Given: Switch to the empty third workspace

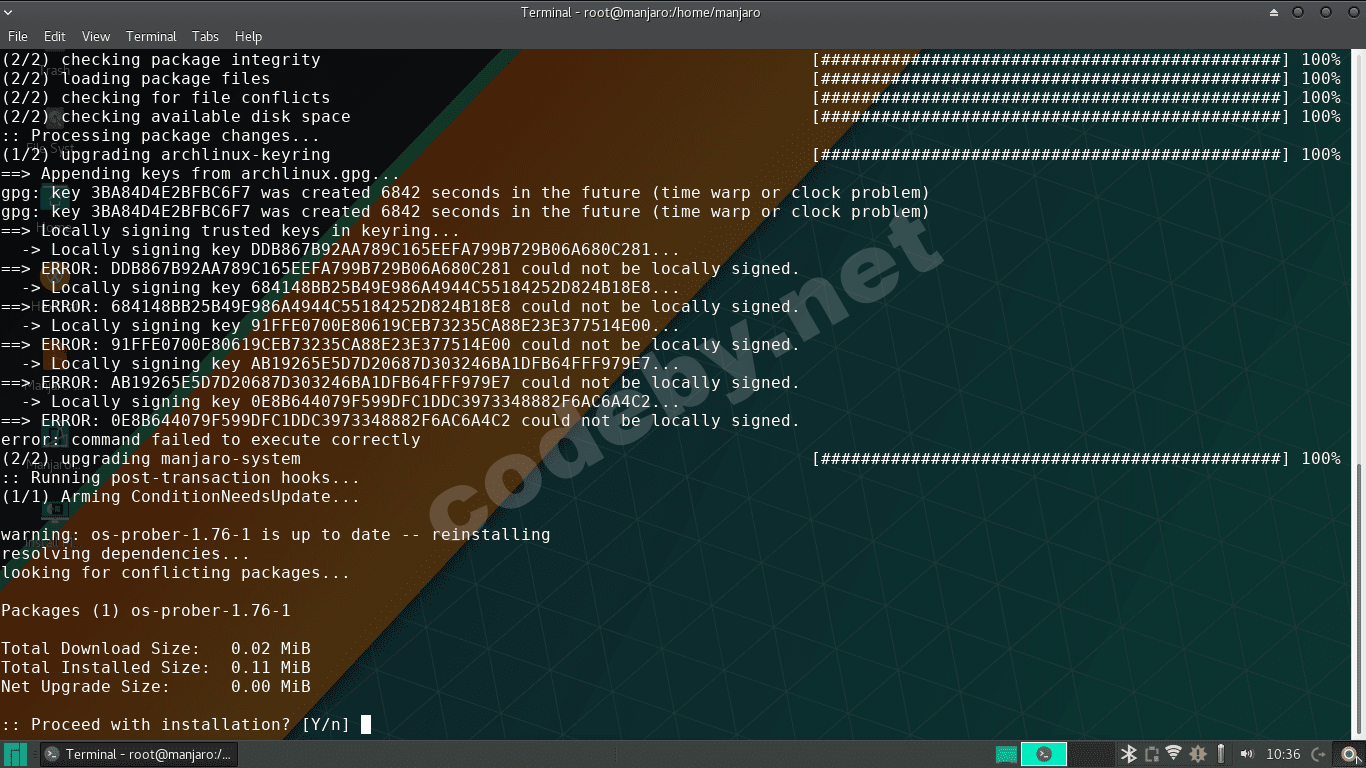Looking at the screenshot, I should coord(1092,754).
